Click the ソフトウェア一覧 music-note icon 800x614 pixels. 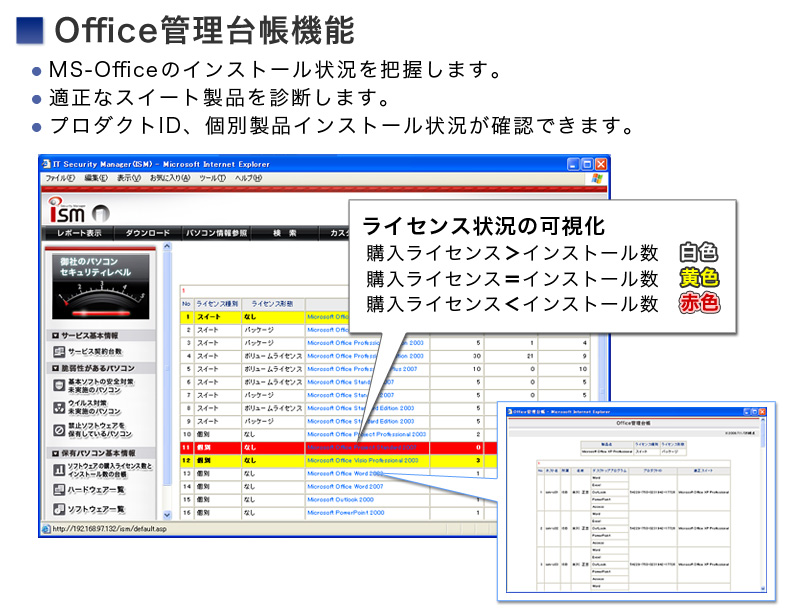click(59, 509)
